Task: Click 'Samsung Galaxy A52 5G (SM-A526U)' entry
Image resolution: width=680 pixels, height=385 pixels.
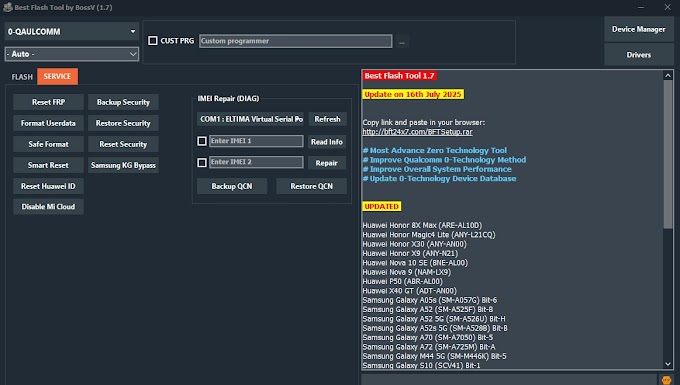Action: tap(434, 319)
